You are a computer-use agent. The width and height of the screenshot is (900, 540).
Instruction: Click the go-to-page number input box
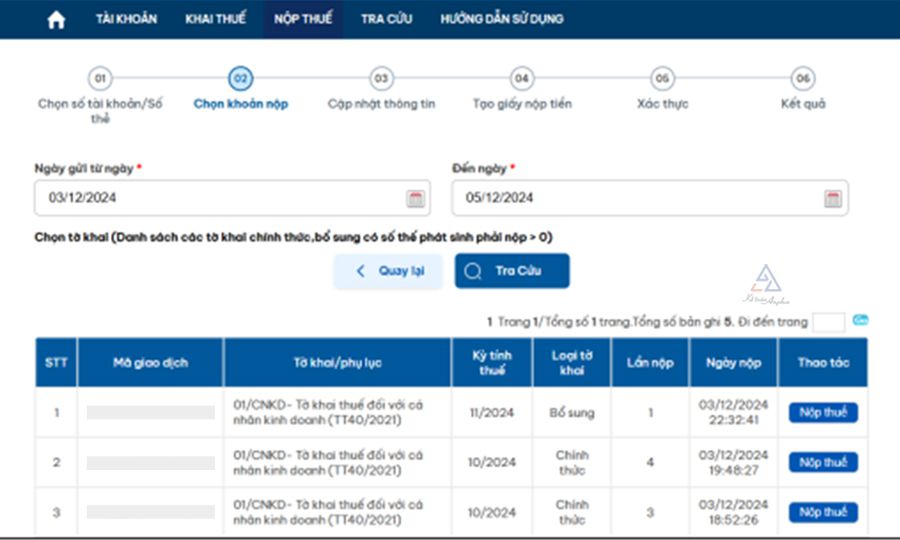(828, 322)
